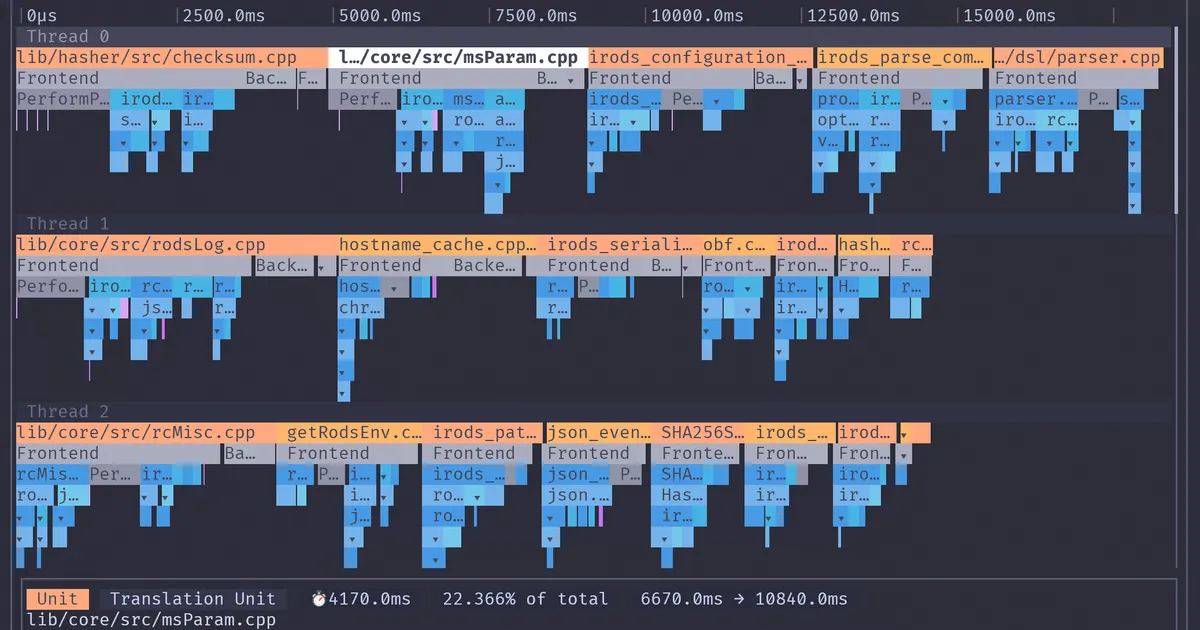This screenshot has width=1200, height=630.
Task: Collapse the Thread 0 header
Action: pyautogui.click(x=593, y=37)
